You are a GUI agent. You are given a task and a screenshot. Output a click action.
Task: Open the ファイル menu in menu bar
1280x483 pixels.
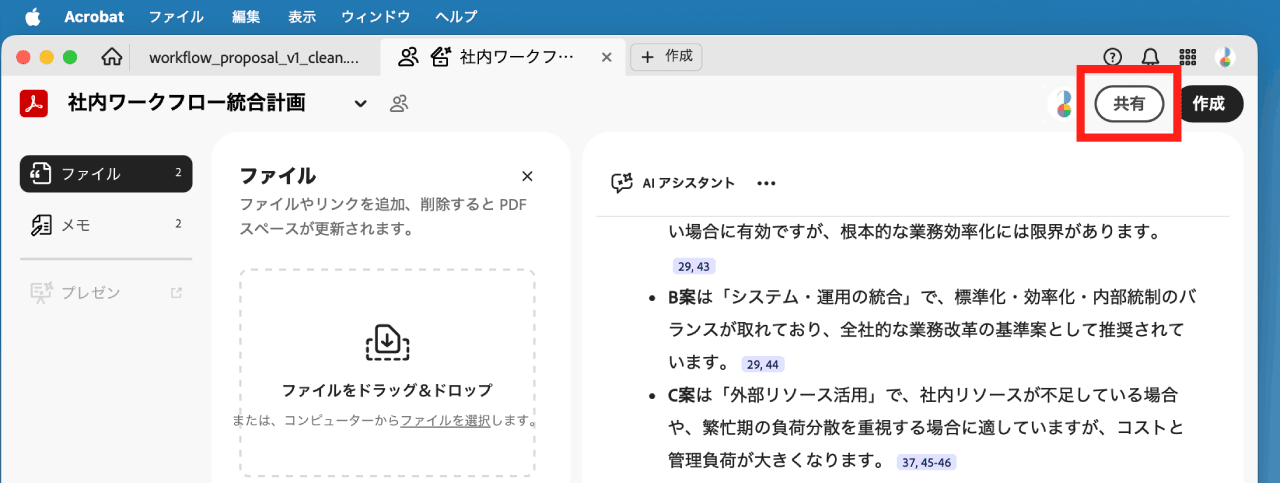tap(176, 17)
